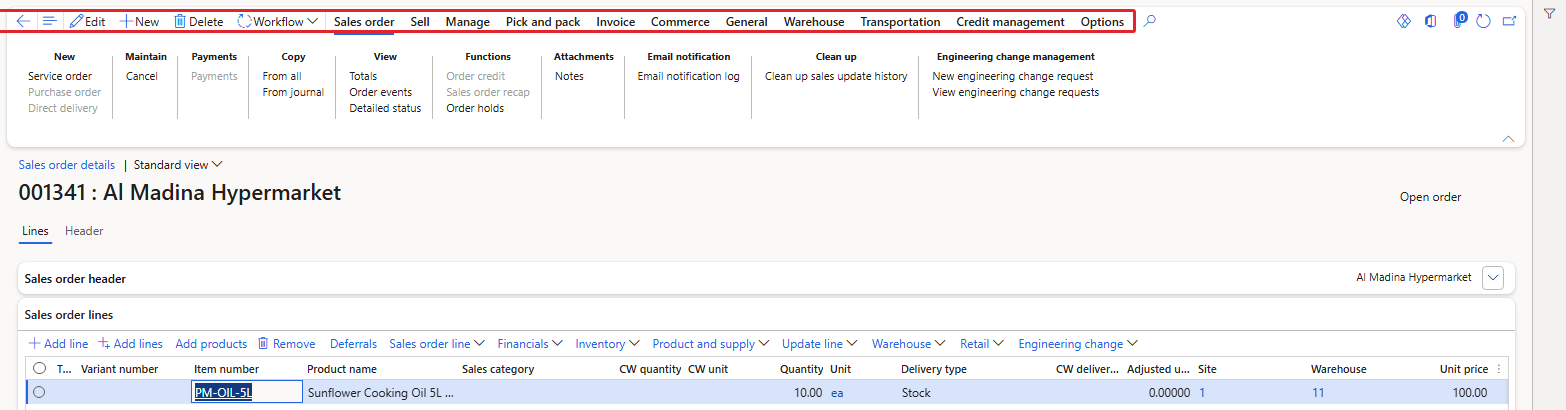The height and width of the screenshot is (410, 1566).
Task: Click Clean up sales update history
Action: click(x=836, y=76)
